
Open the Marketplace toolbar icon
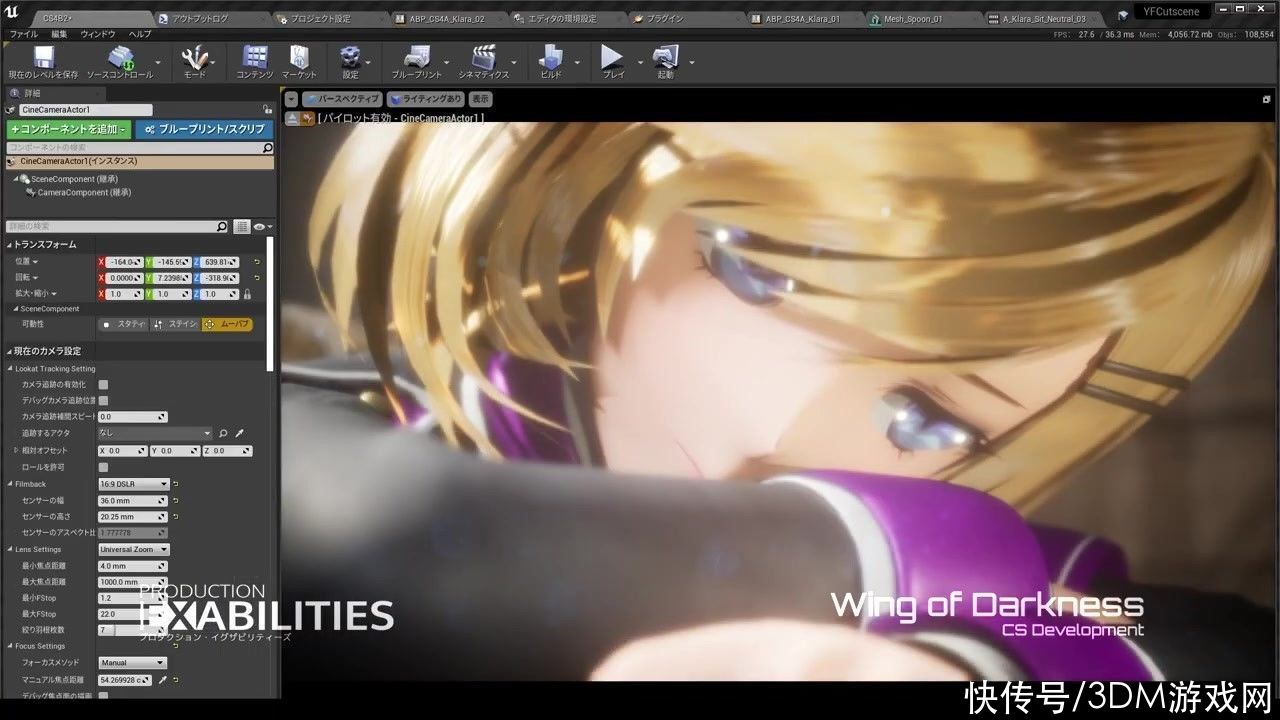point(299,57)
